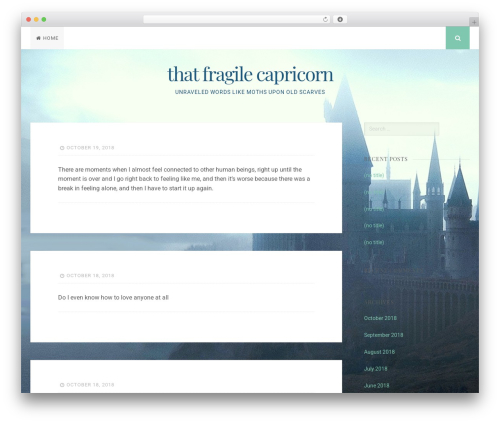Open the site title 'that fragile capricorn'
Image resolution: width=500 pixels, height=423 pixels.
pos(250,74)
